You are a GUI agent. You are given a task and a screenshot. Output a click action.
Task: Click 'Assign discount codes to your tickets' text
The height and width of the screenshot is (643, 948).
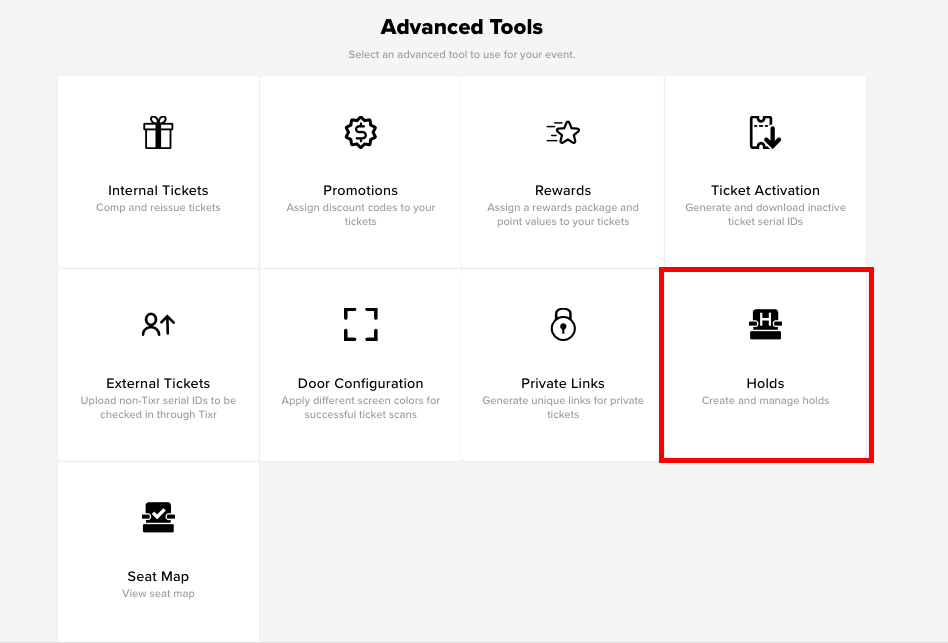pos(360,215)
